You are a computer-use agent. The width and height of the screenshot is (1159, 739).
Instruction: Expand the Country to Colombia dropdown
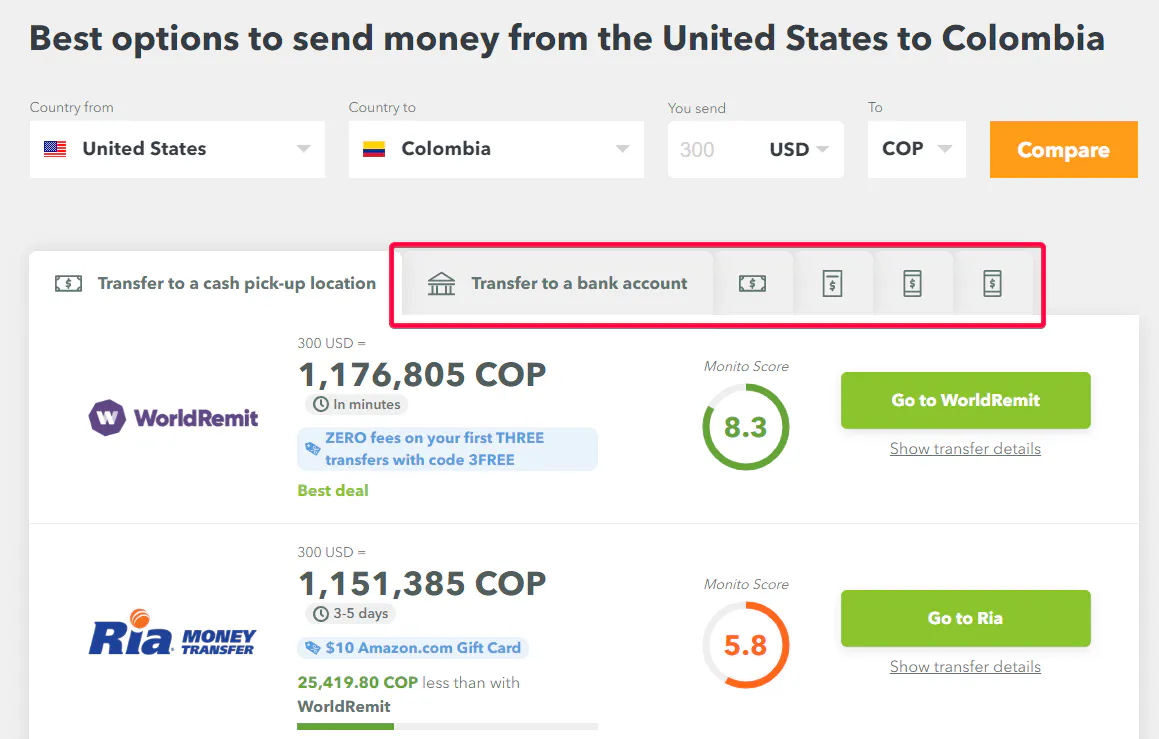click(496, 150)
